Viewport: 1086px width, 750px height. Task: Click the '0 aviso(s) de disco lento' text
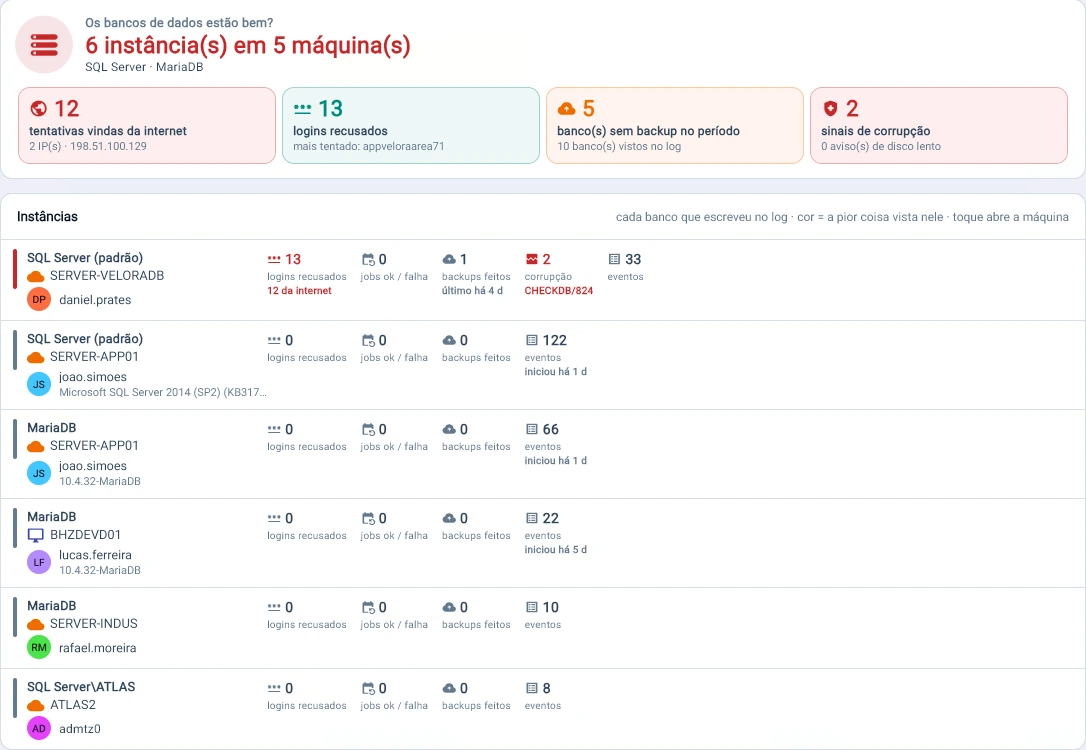(x=881, y=146)
